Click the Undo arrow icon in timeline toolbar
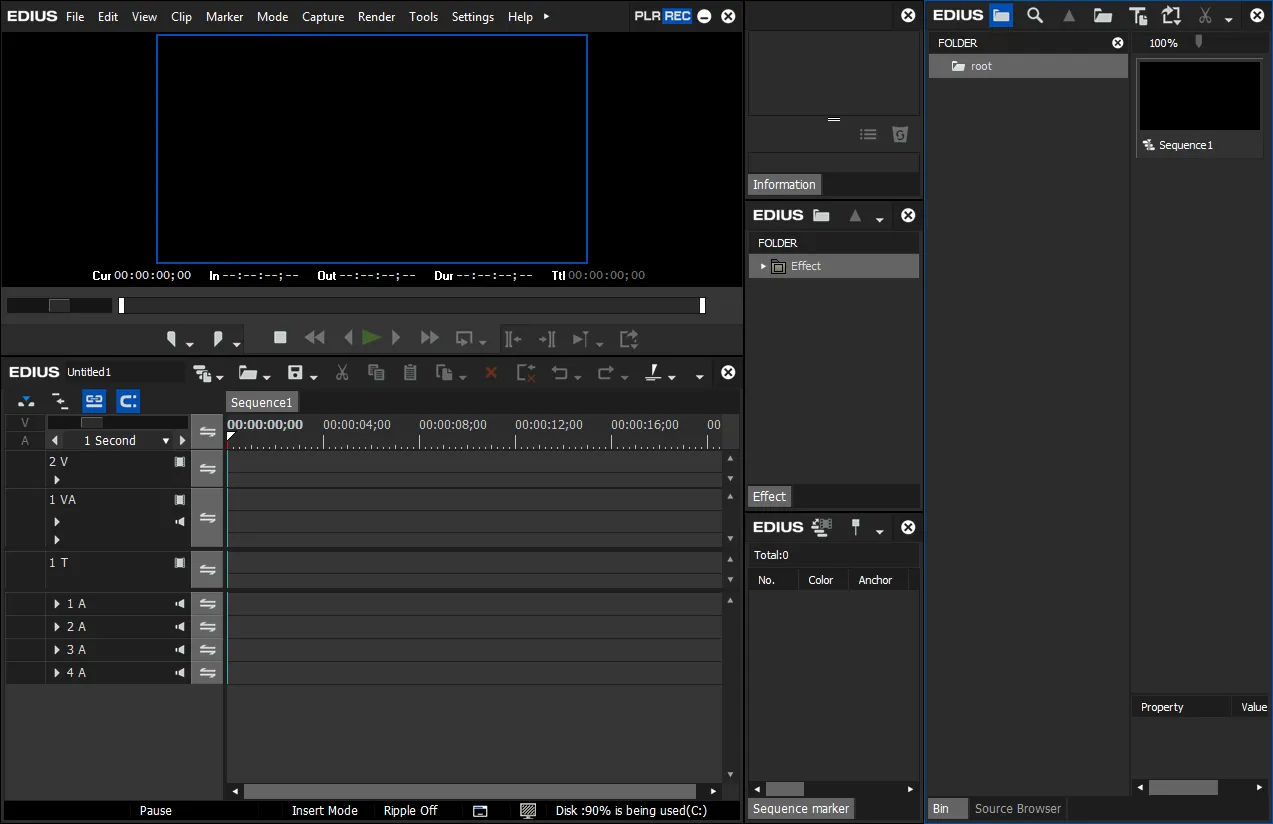Screen dimensions: 1273x824 (x=560, y=372)
